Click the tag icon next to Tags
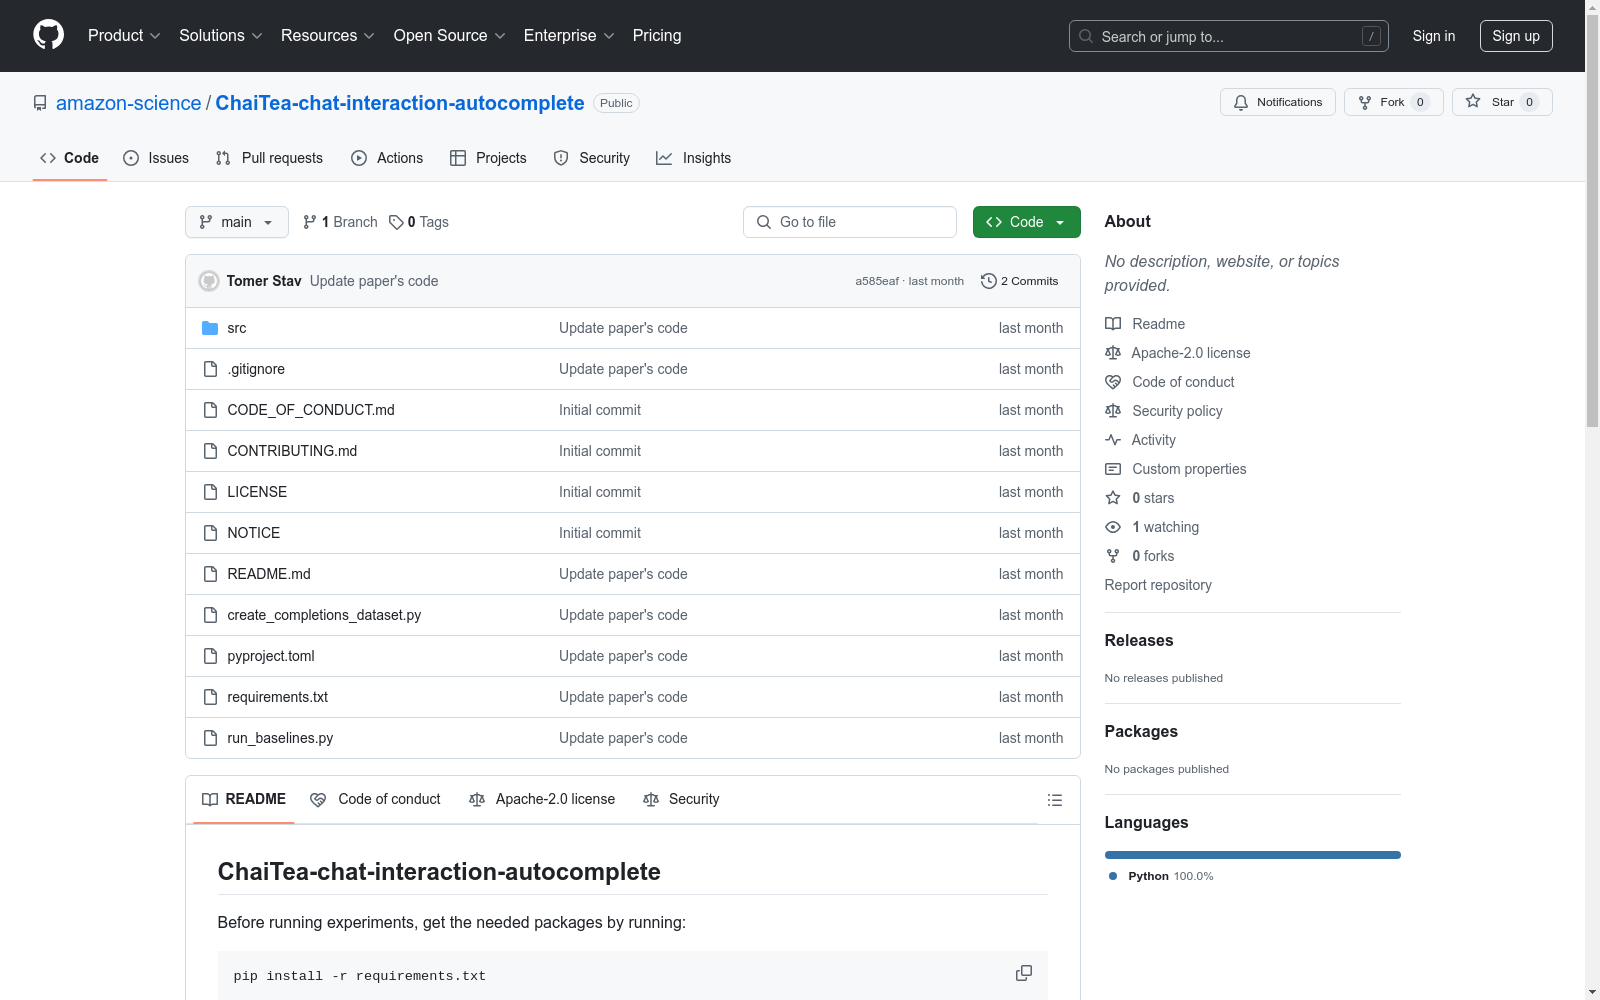The height and width of the screenshot is (1000, 1600). coord(396,222)
